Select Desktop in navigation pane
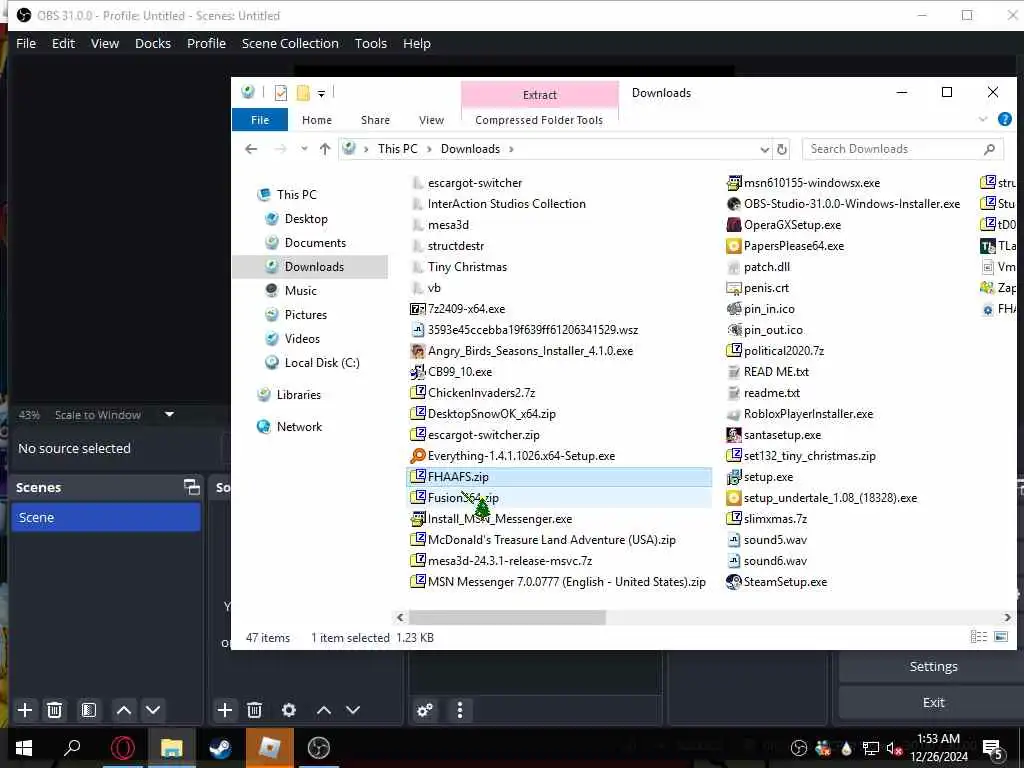 (306, 219)
